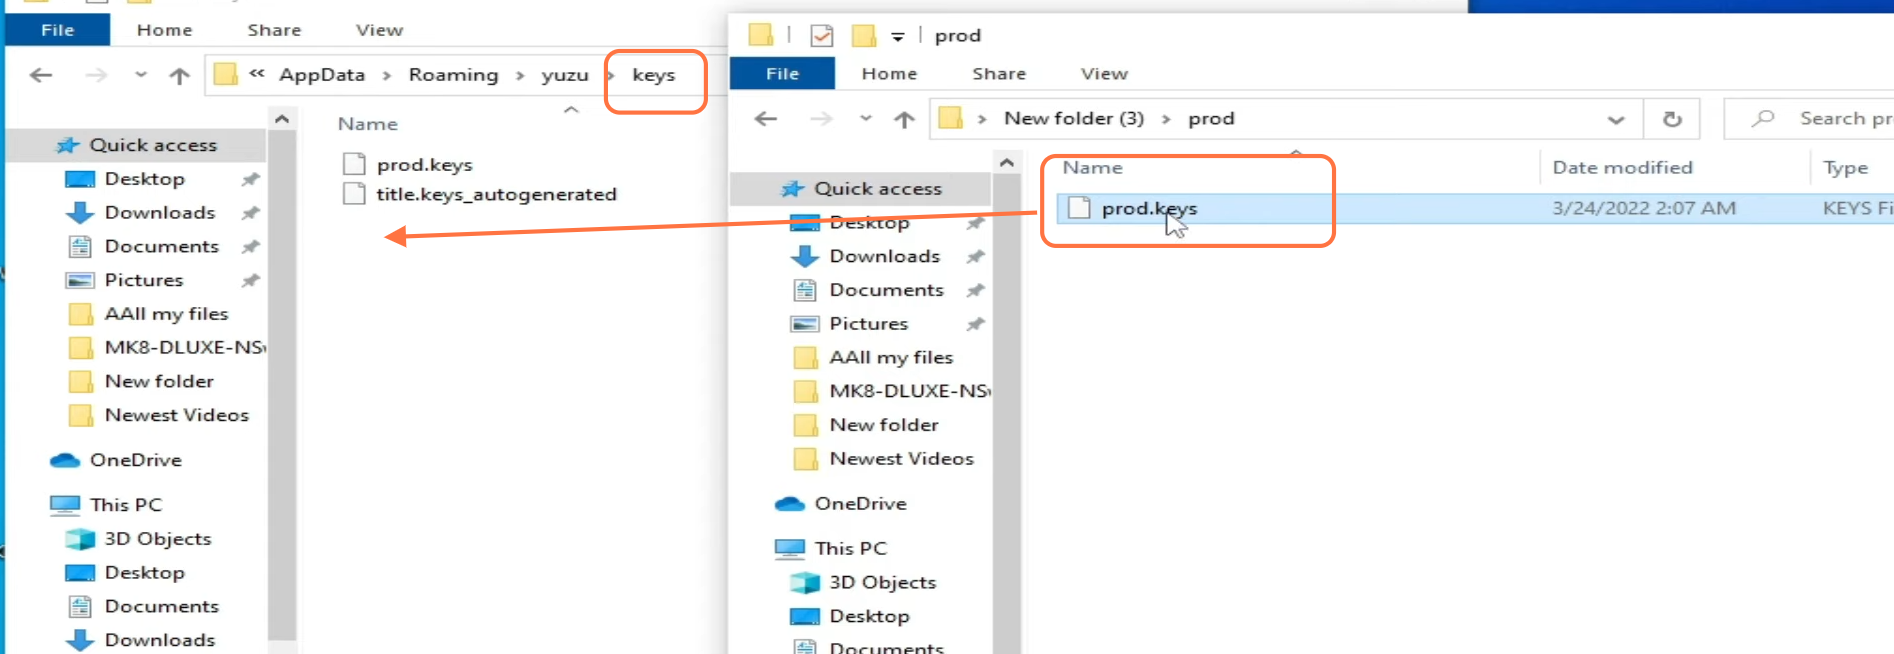Refresh the prod folder view
Image resolution: width=1894 pixels, height=654 pixels.
pos(1672,120)
